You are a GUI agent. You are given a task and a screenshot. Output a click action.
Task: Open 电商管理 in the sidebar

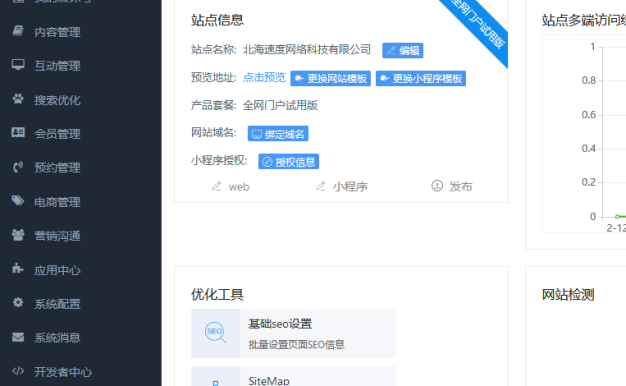tap(57, 202)
